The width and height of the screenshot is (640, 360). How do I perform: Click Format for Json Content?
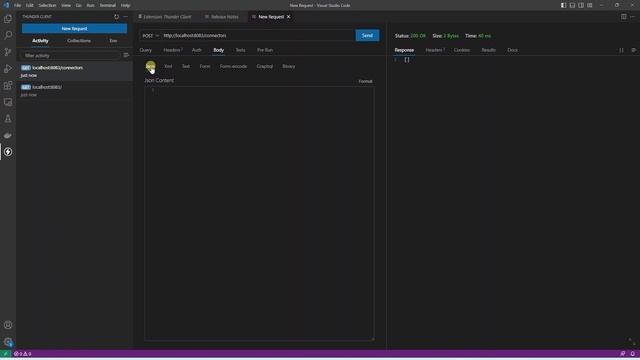(x=365, y=81)
